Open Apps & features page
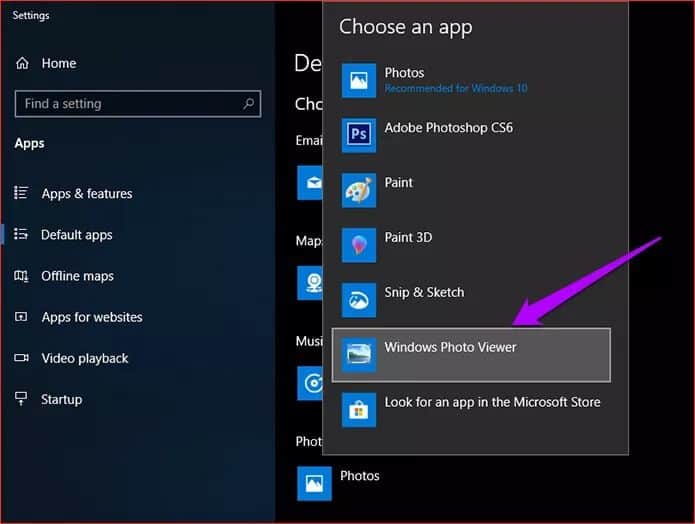Screen dimensions: 695x524 coord(87,194)
